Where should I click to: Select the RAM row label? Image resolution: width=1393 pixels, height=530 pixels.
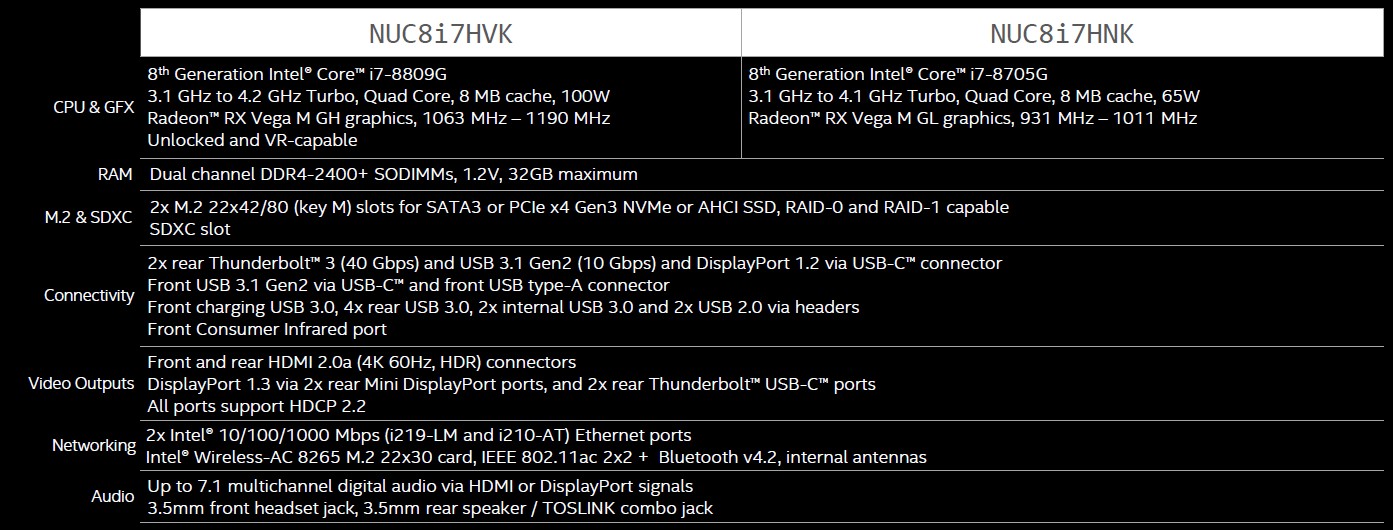[115, 174]
